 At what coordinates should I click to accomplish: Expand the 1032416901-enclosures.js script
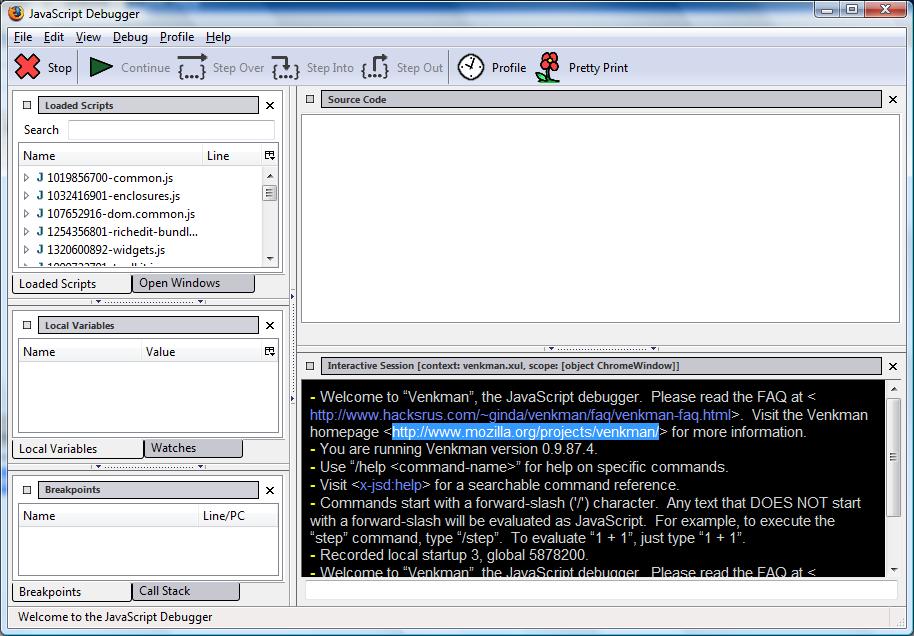pyautogui.click(x=26, y=195)
